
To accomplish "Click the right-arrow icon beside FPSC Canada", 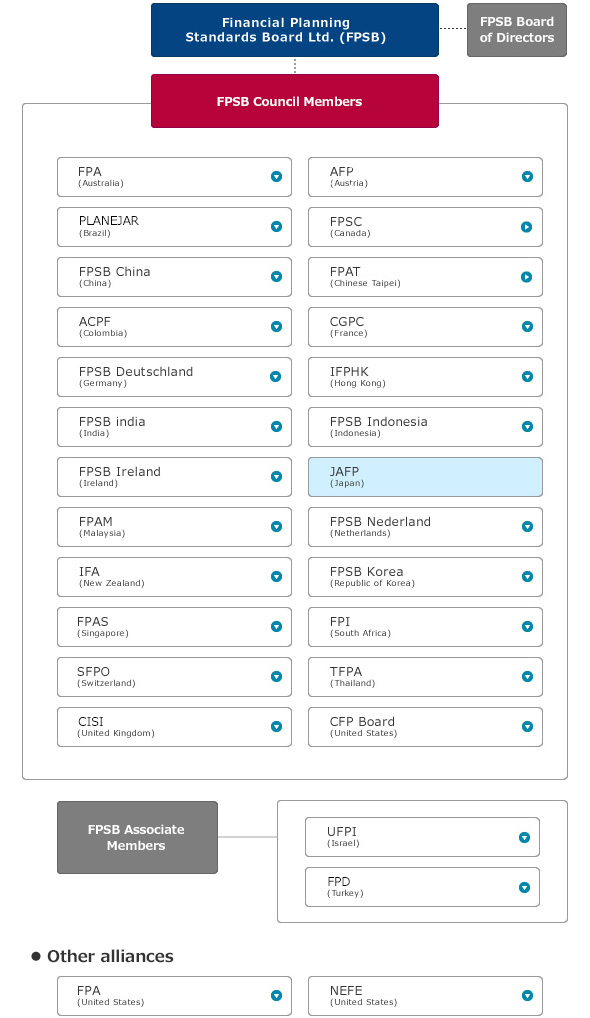I will point(526,227).
